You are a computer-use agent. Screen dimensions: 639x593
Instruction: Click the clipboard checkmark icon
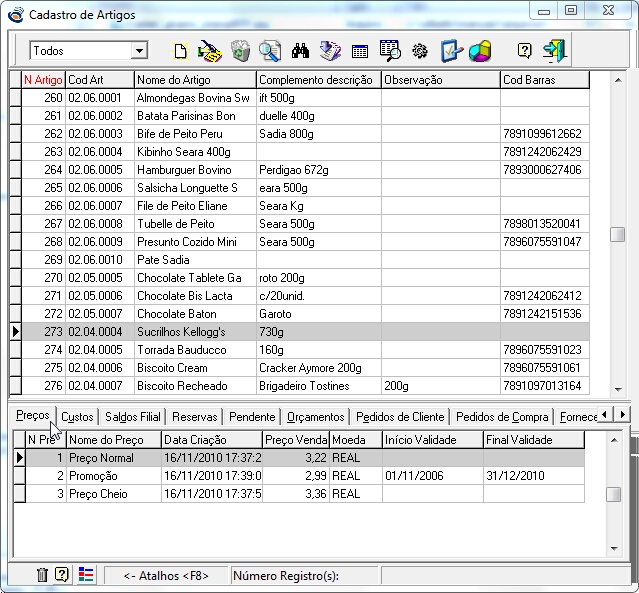coord(452,51)
